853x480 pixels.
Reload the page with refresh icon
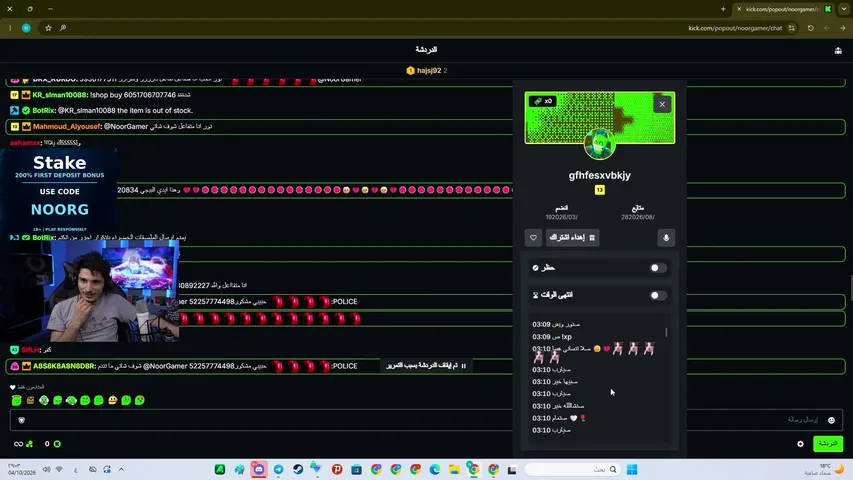point(811,28)
